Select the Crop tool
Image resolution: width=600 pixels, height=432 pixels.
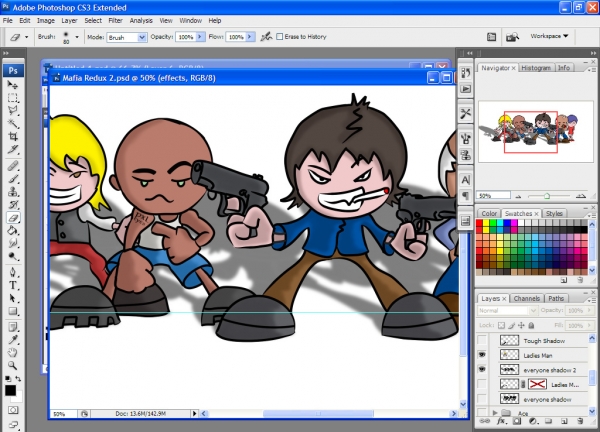pos(13,136)
